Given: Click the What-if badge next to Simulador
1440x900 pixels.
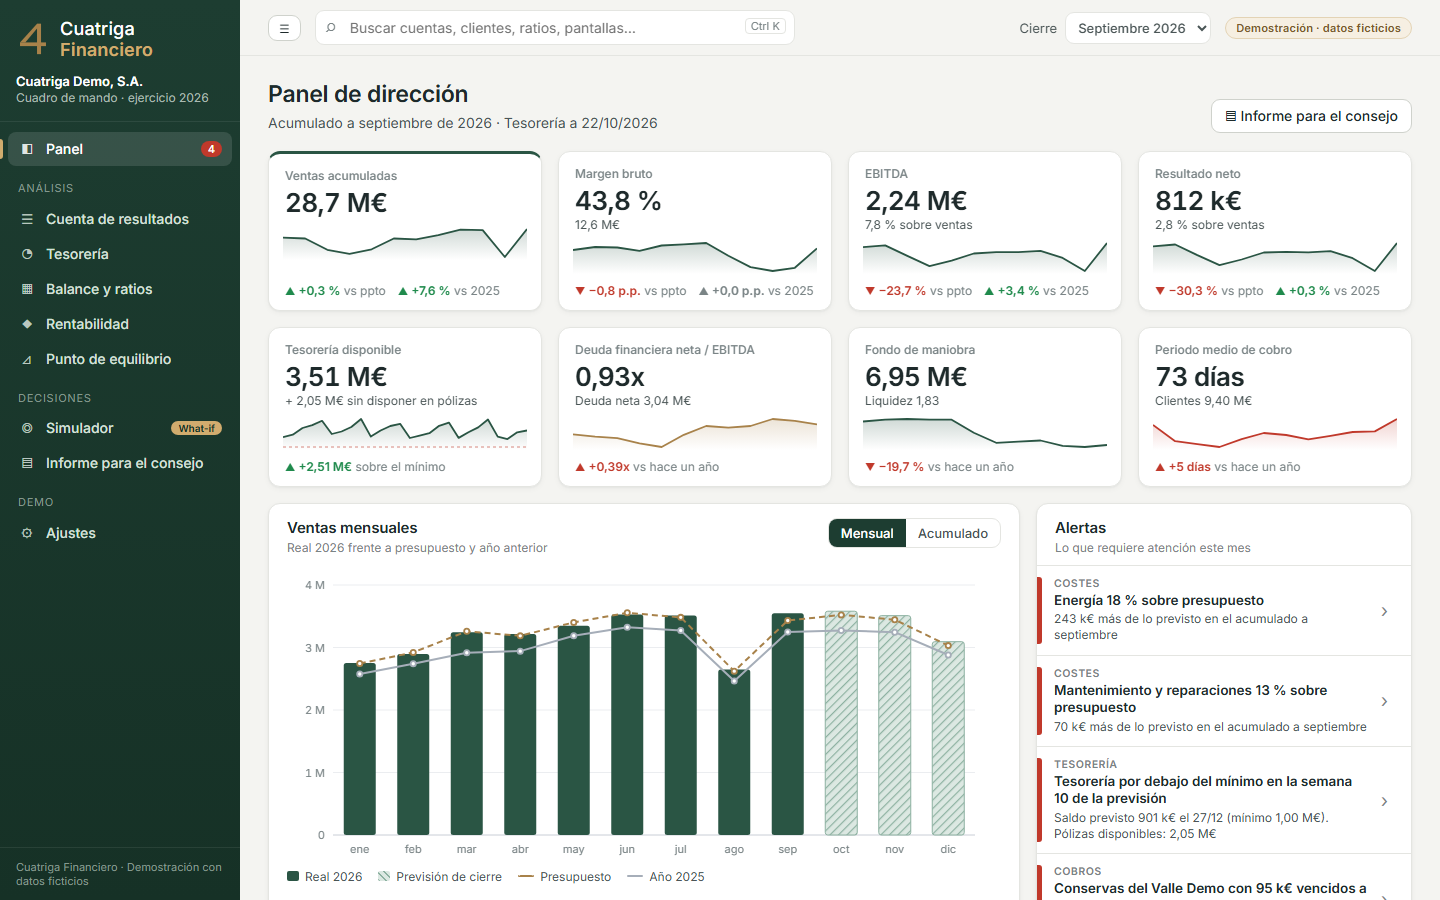Looking at the screenshot, I should (x=196, y=428).
